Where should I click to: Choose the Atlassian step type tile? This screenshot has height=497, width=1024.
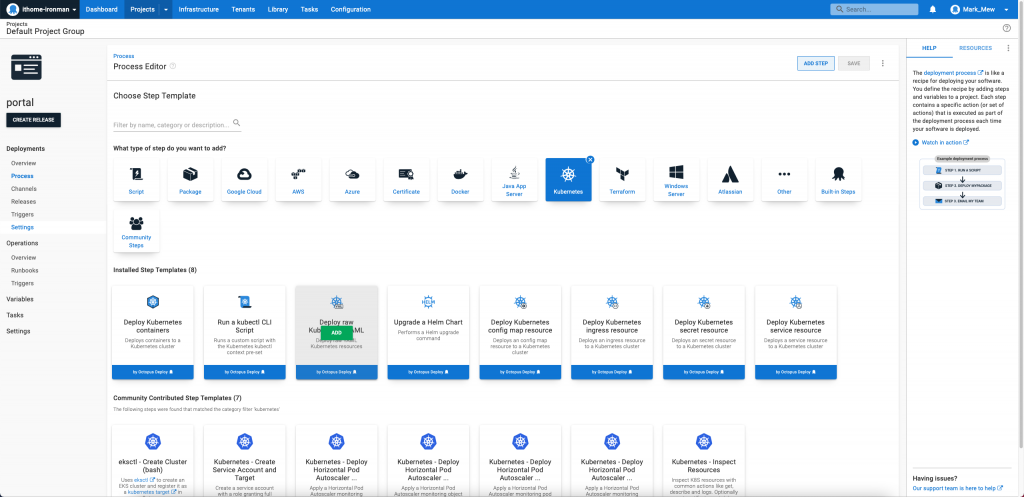tap(730, 180)
